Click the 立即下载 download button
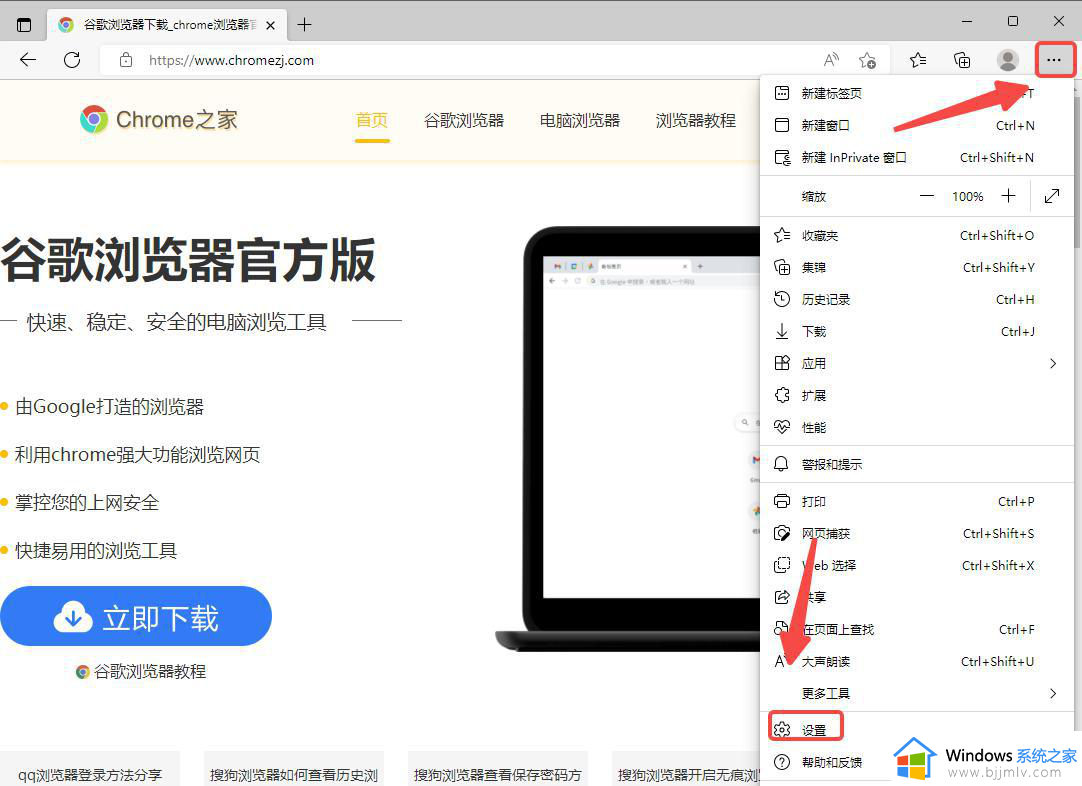 coord(136,616)
